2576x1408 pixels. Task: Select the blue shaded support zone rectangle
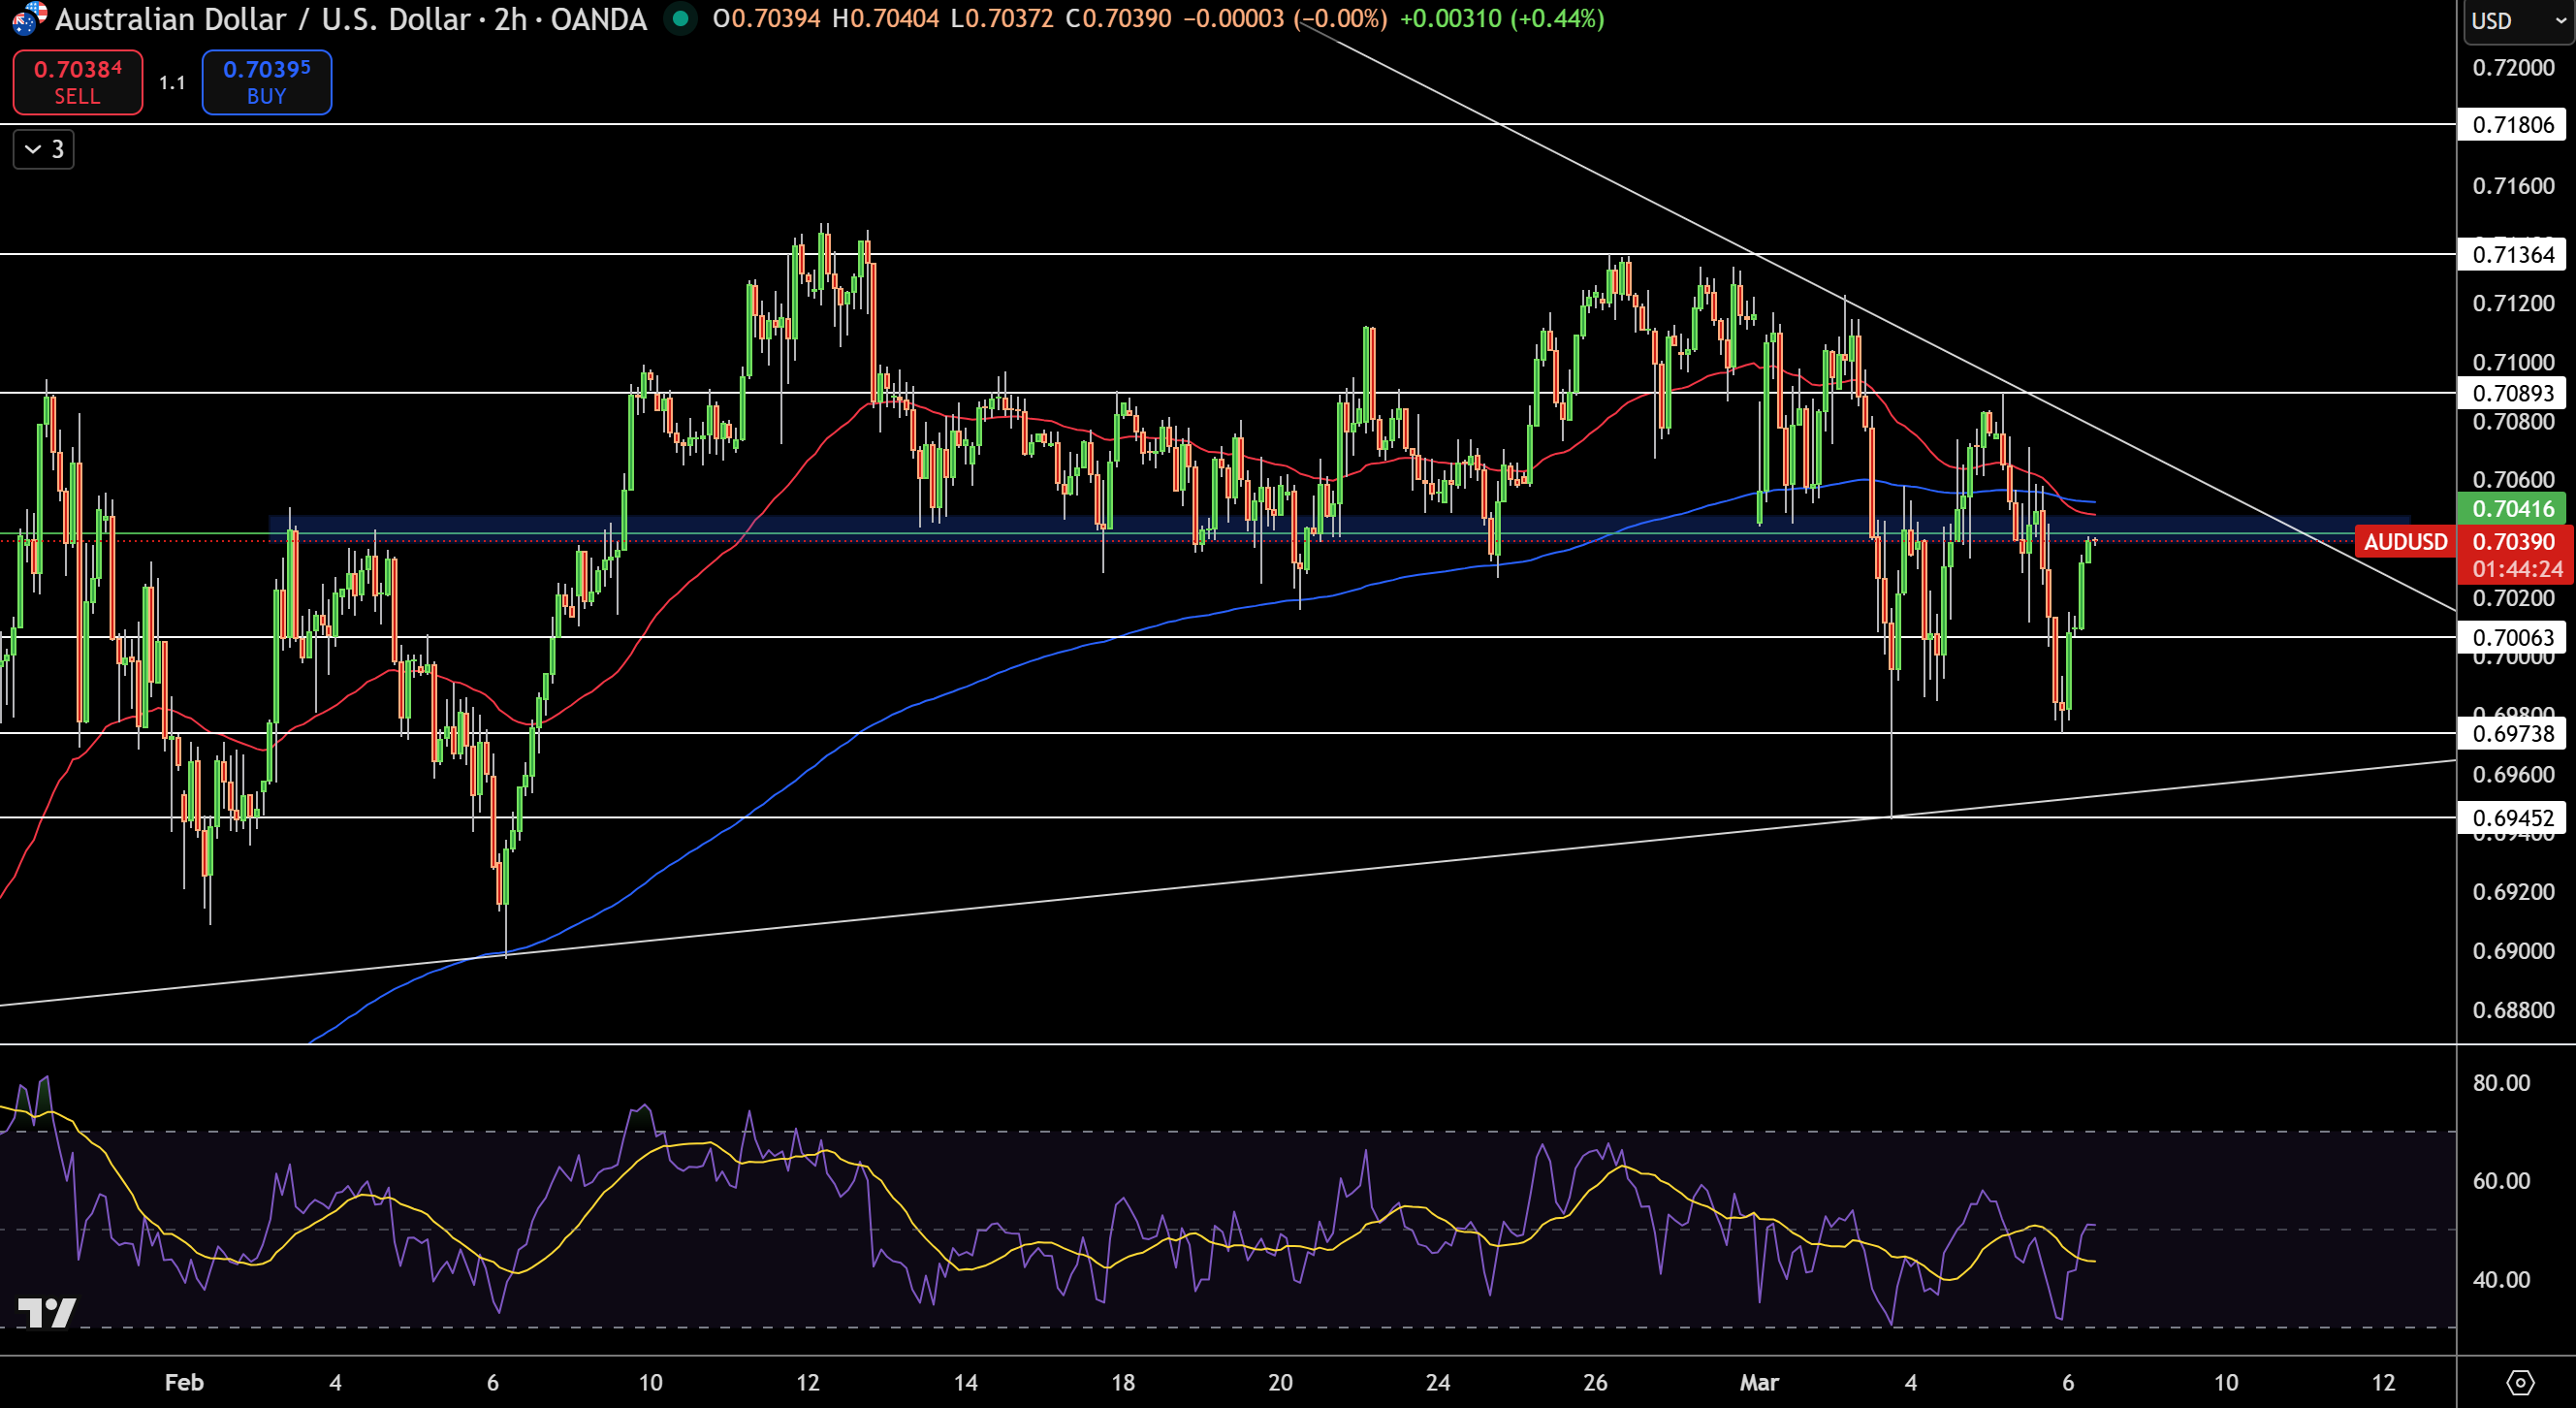pyautogui.click(x=1339, y=527)
